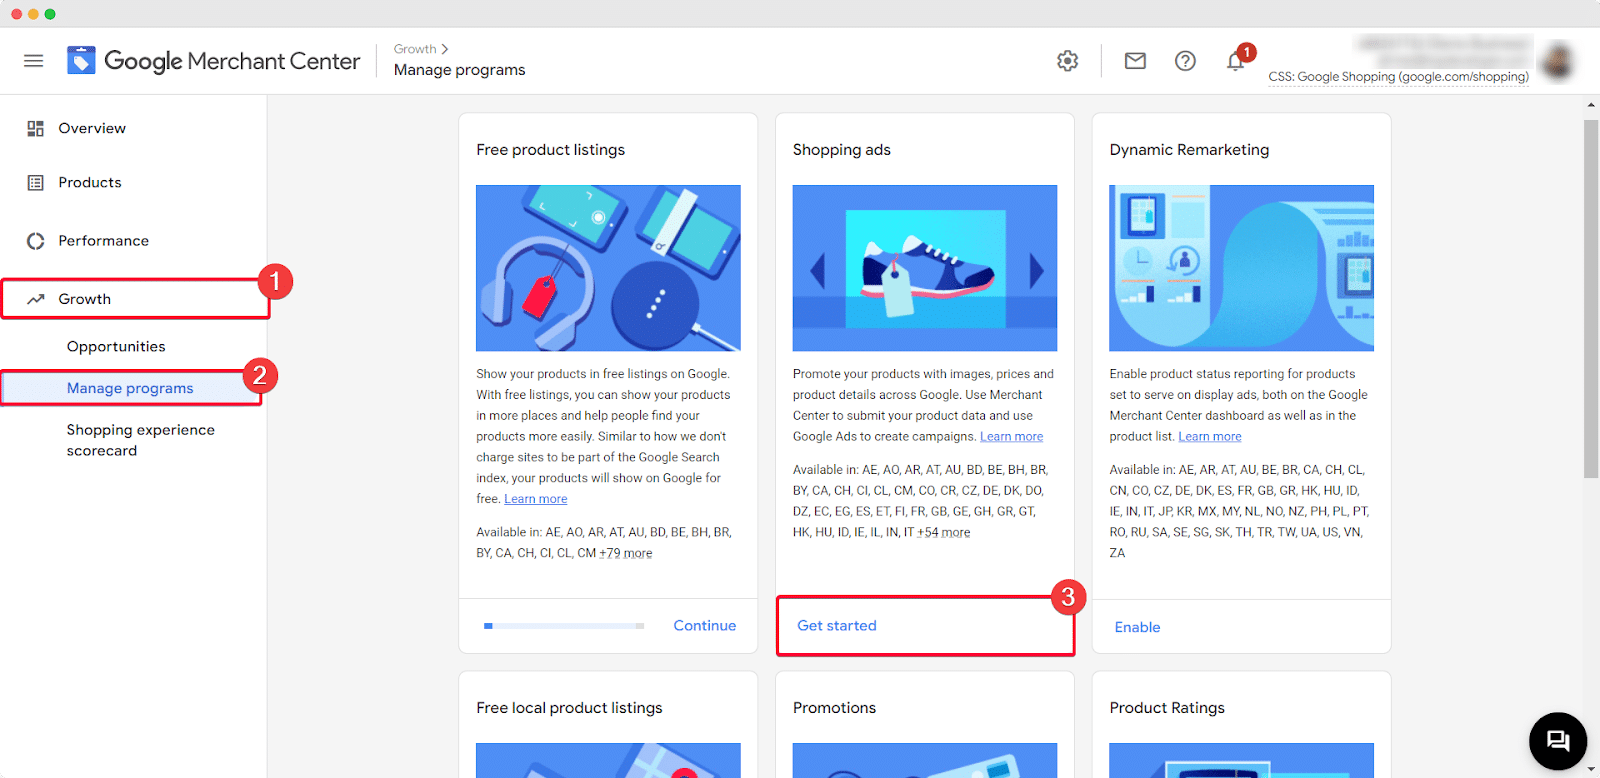
Task: Click the Free local product listings illustration
Action: 608,760
